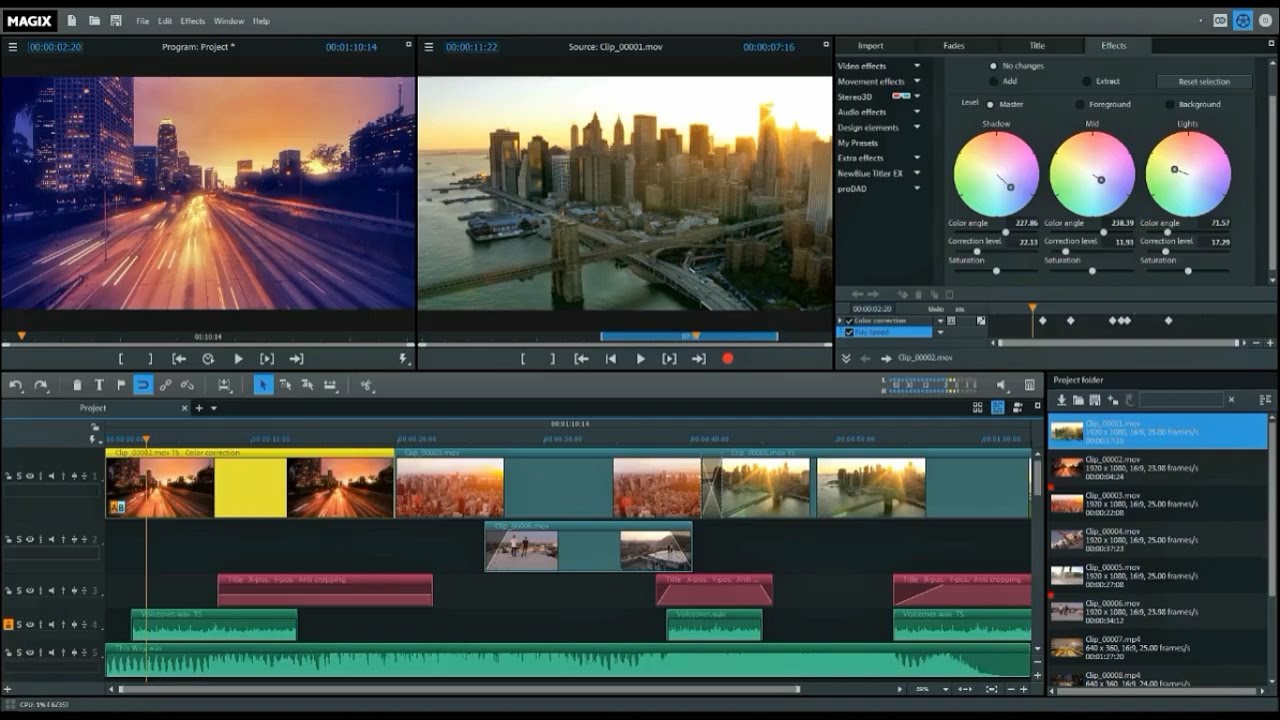Image resolution: width=1280 pixels, height=720 pixels.
Task: Expand the Movement effects dropdown
Action: pyautogui.click(x=917, y=82)
